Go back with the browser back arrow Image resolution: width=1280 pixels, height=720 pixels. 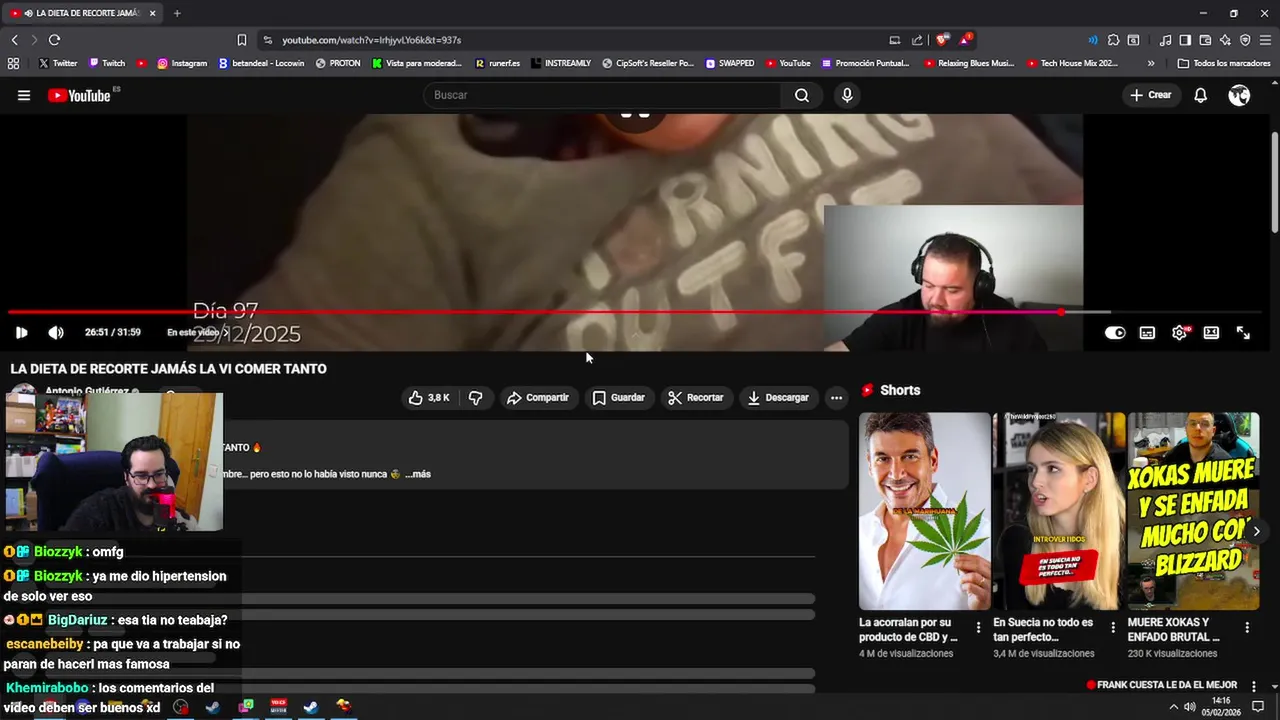click(x=14, y=40)
